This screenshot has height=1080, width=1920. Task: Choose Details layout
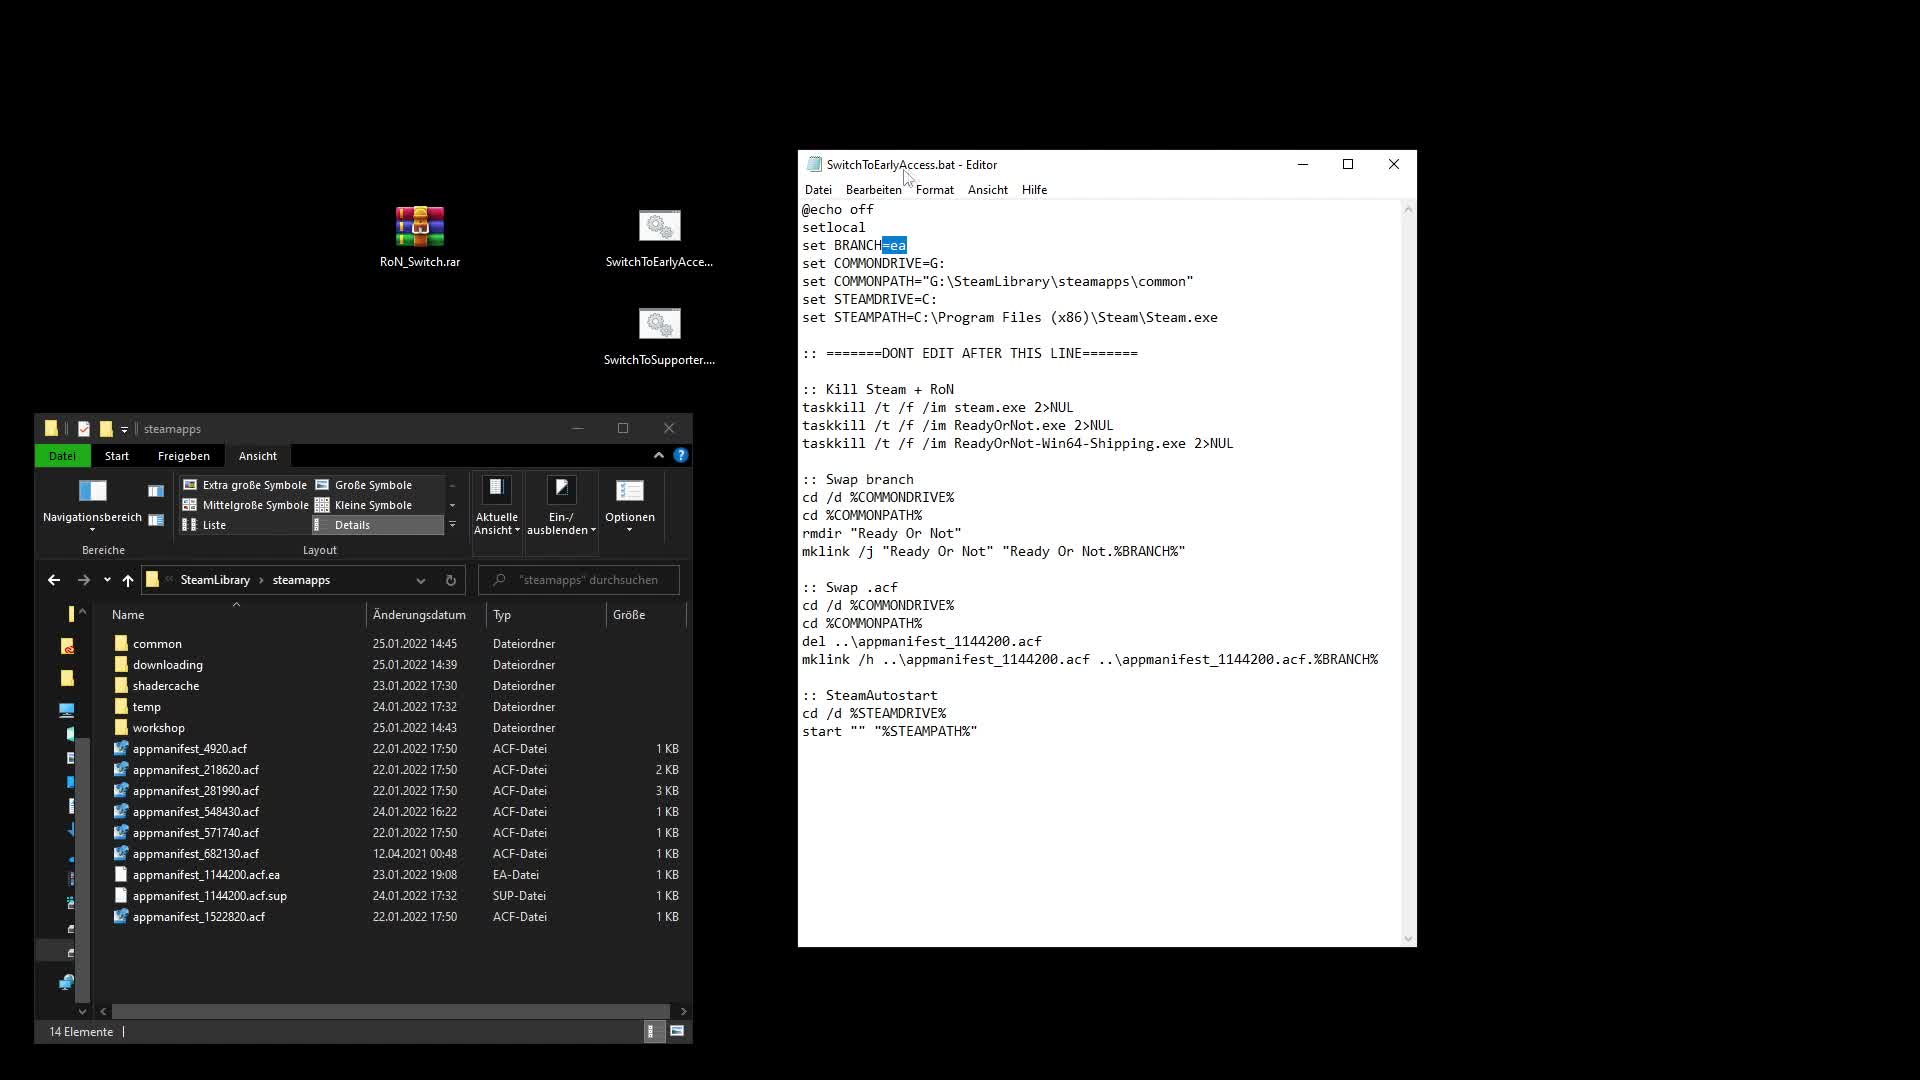tap(377, 525)
